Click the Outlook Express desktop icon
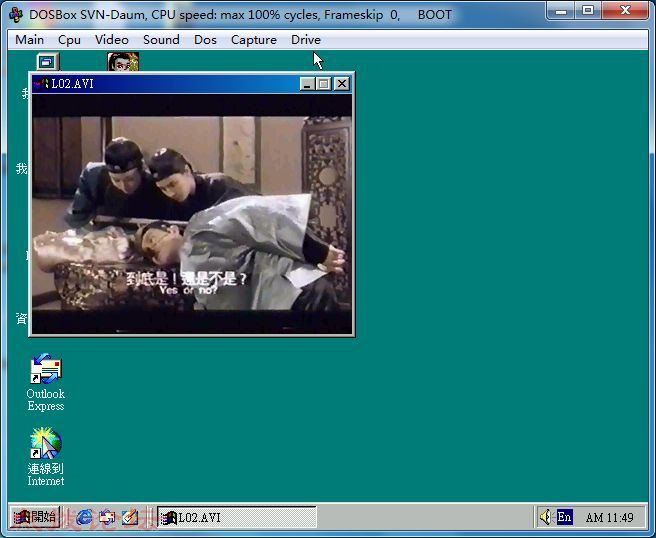This screenshot has width=656, height=538. pos(46,382)
